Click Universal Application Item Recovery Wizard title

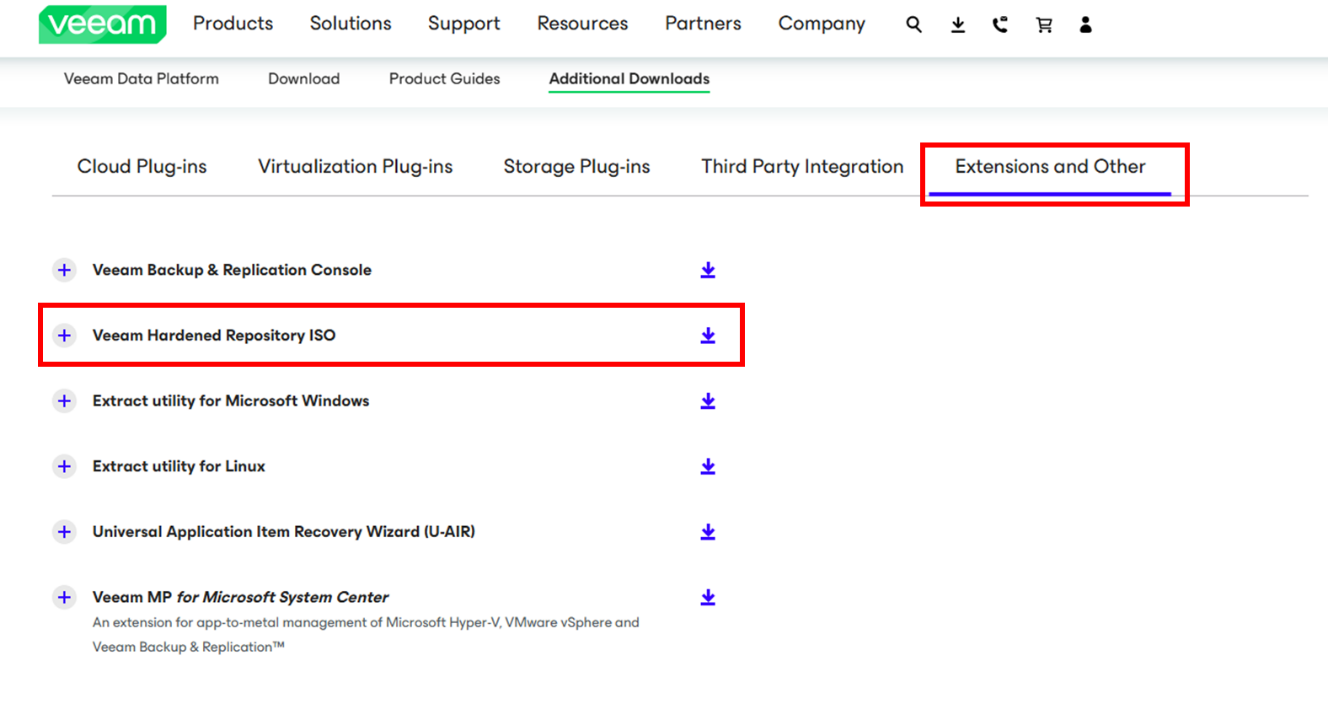(284, 532)
